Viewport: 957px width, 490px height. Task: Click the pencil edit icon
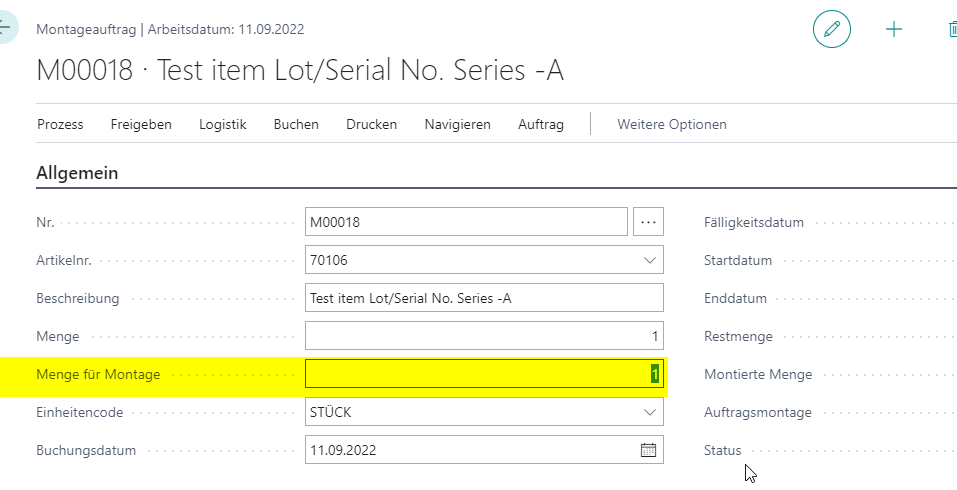(x=831, y=29)
